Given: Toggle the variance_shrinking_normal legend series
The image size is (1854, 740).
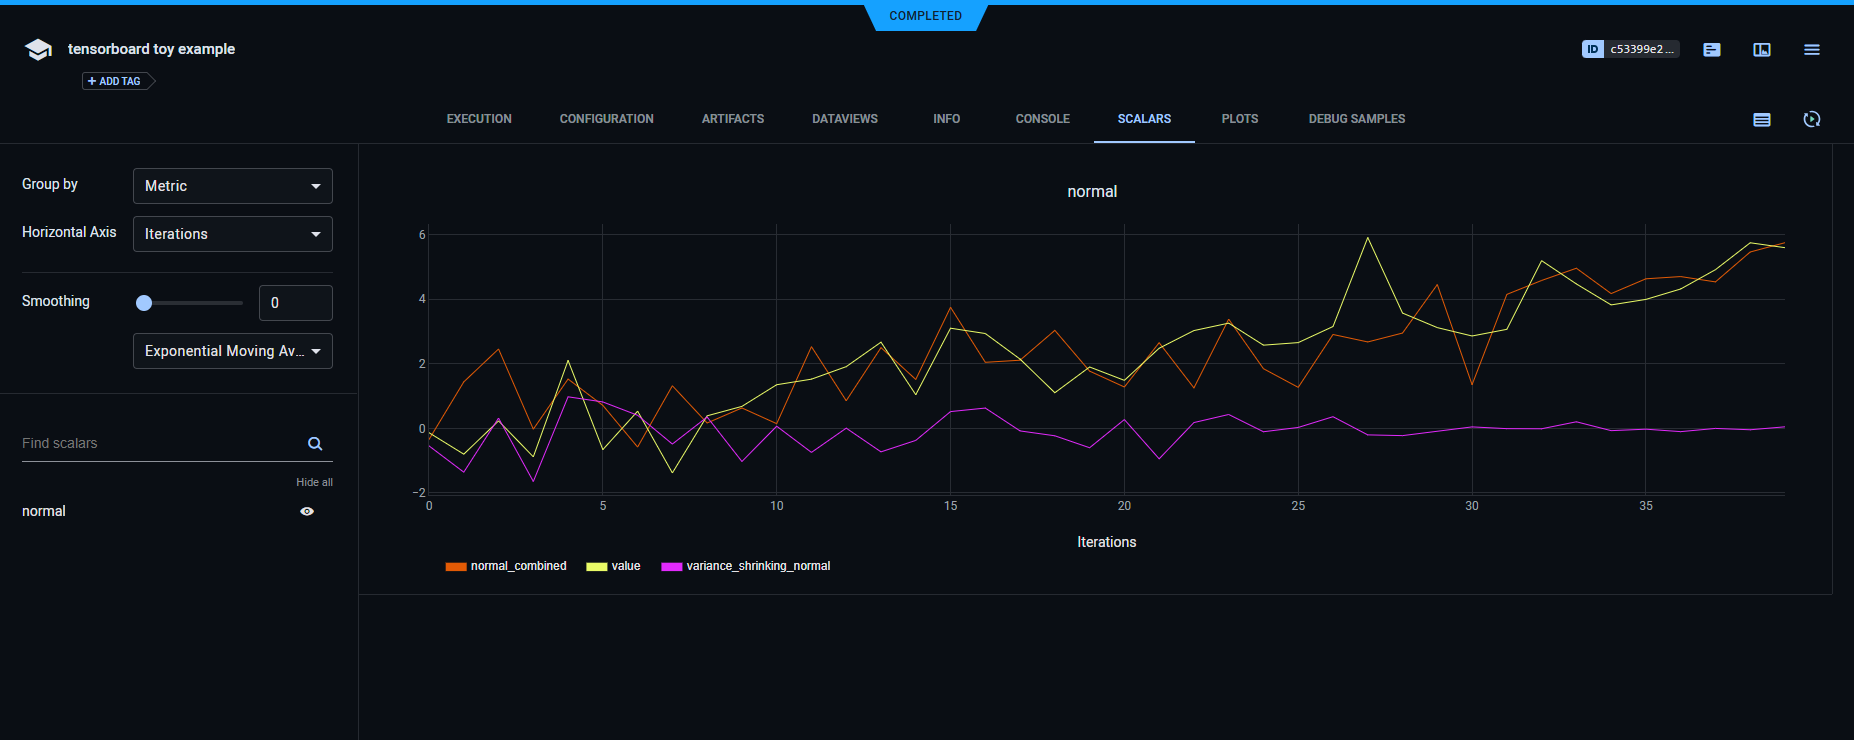Looking at the screenshot, I should click(x=746, y=566).
